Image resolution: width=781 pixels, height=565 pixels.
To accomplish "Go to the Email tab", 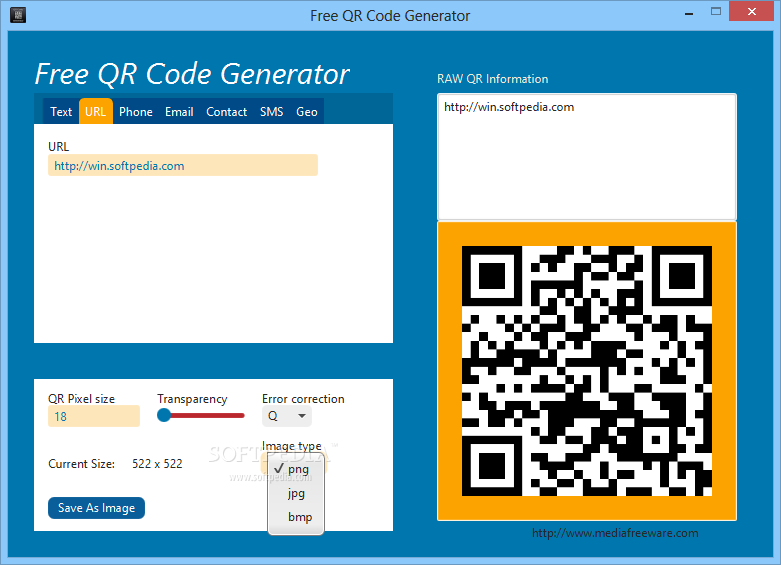I will pyautogui.click(x=179, y=112).
